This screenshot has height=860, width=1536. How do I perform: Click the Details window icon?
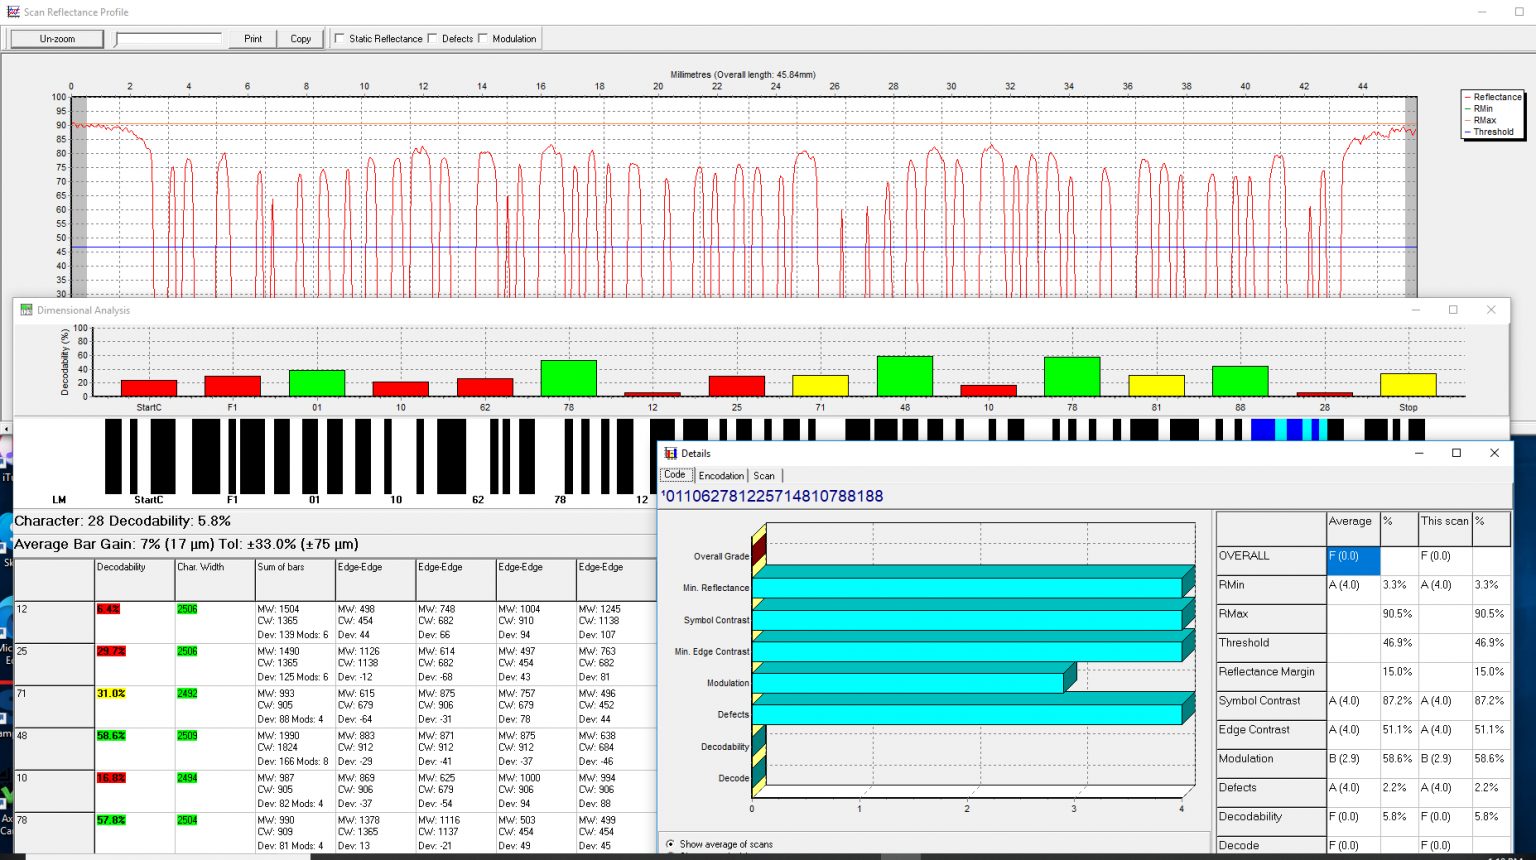point(672,453)
